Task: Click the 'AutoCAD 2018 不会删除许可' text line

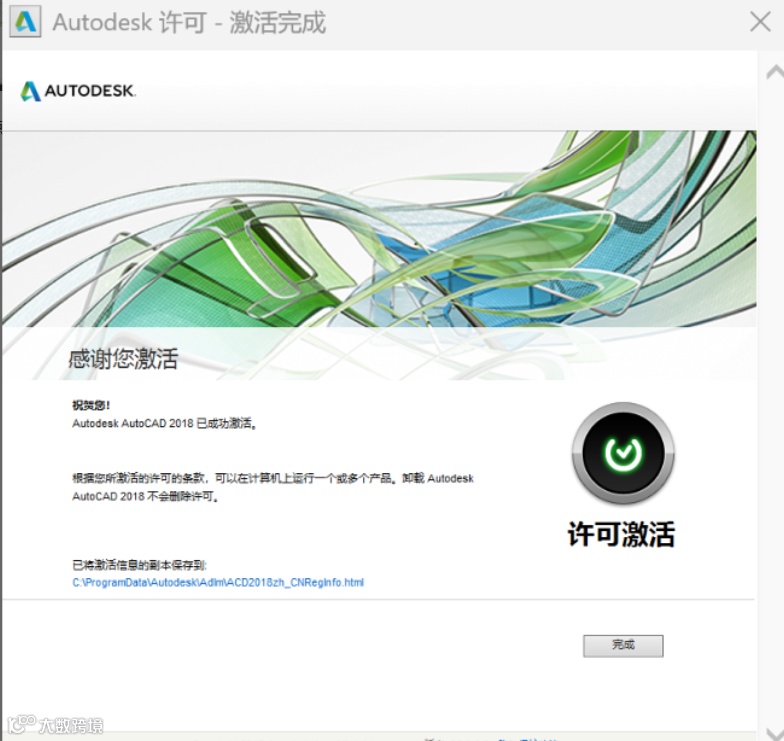Action: pos(146,496)
